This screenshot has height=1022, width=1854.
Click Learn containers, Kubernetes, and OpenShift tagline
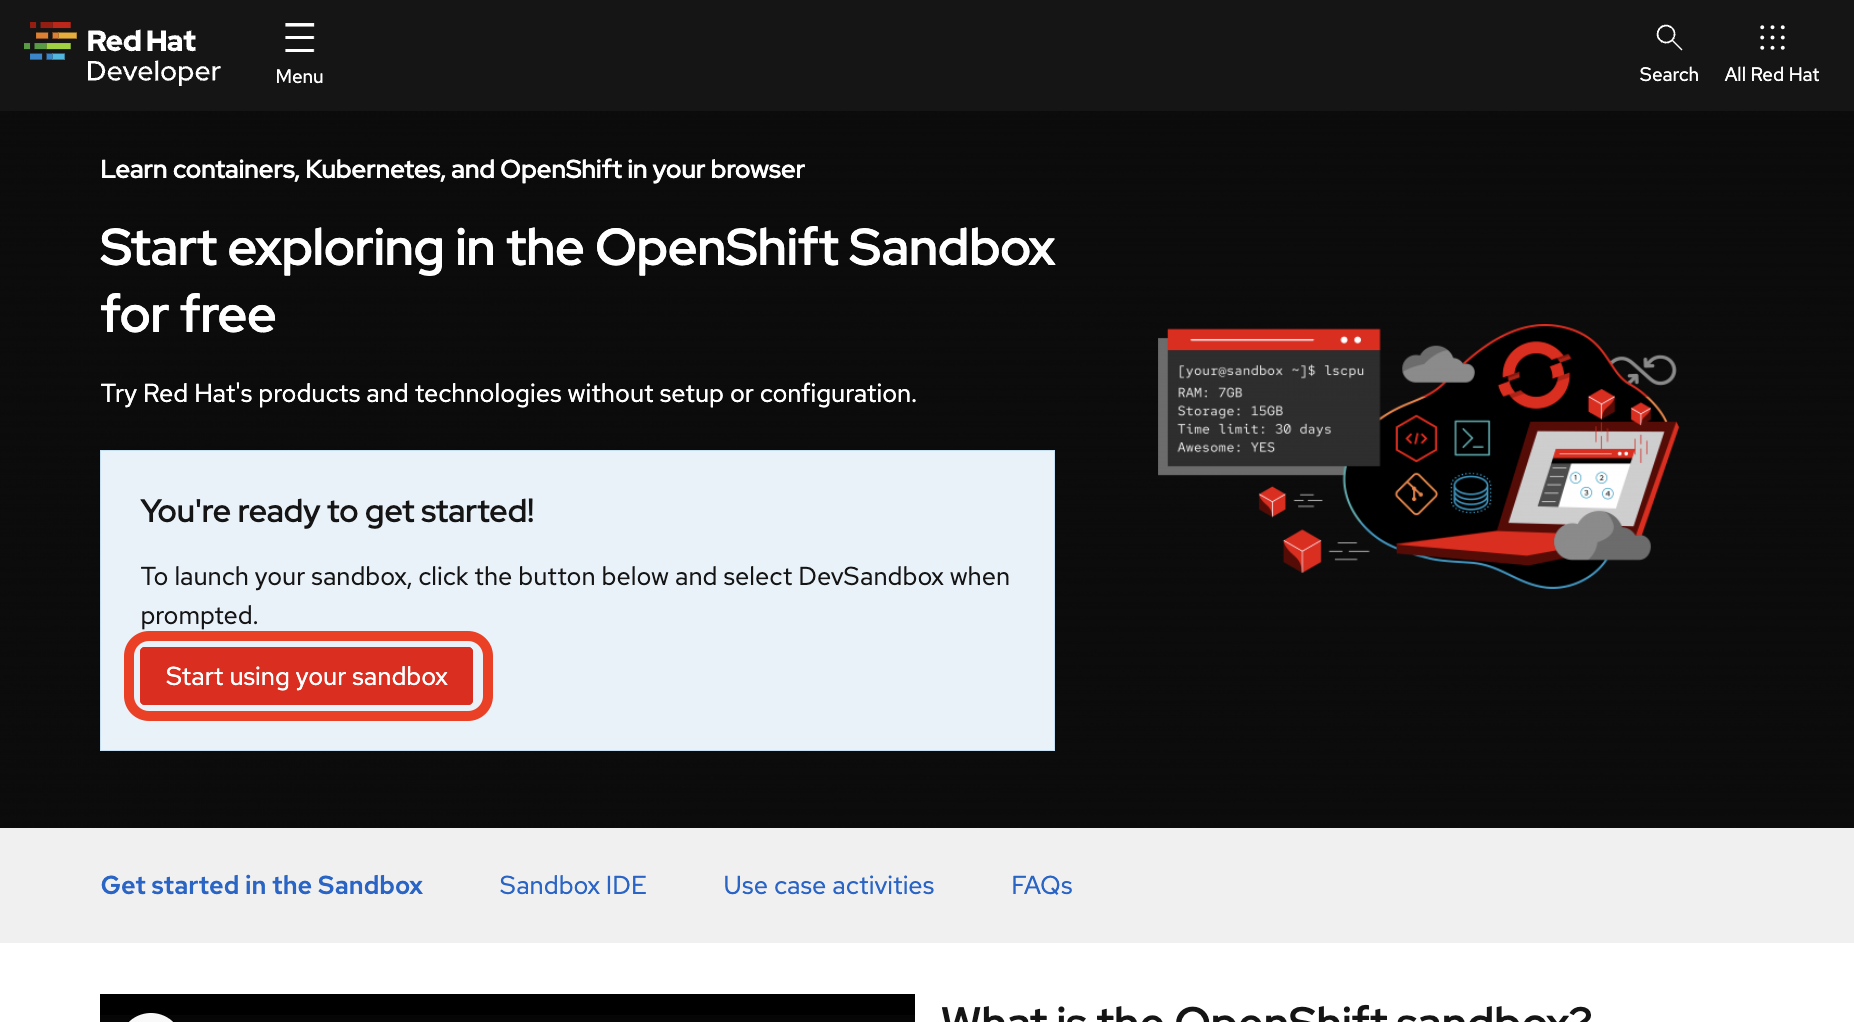(x=452, y=169)
